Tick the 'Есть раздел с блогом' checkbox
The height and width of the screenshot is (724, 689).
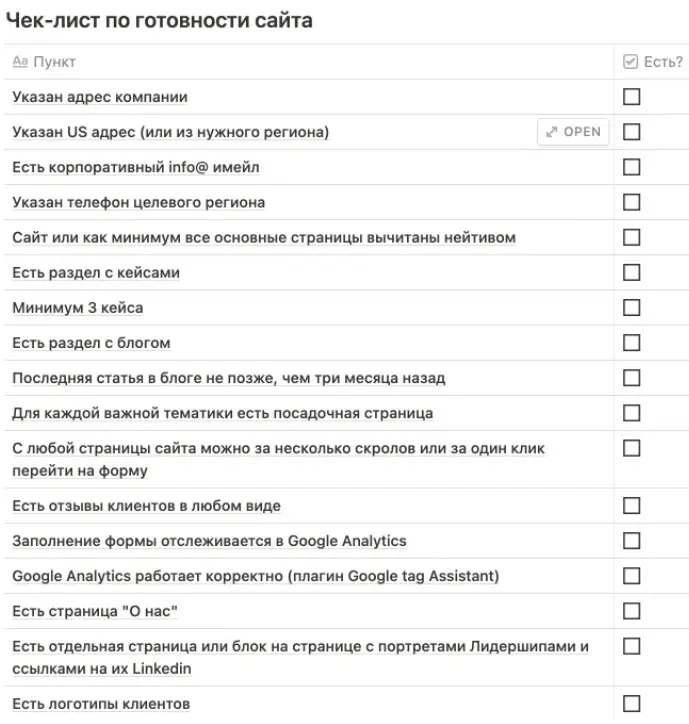pyautogui.click(x=631, y=343)
